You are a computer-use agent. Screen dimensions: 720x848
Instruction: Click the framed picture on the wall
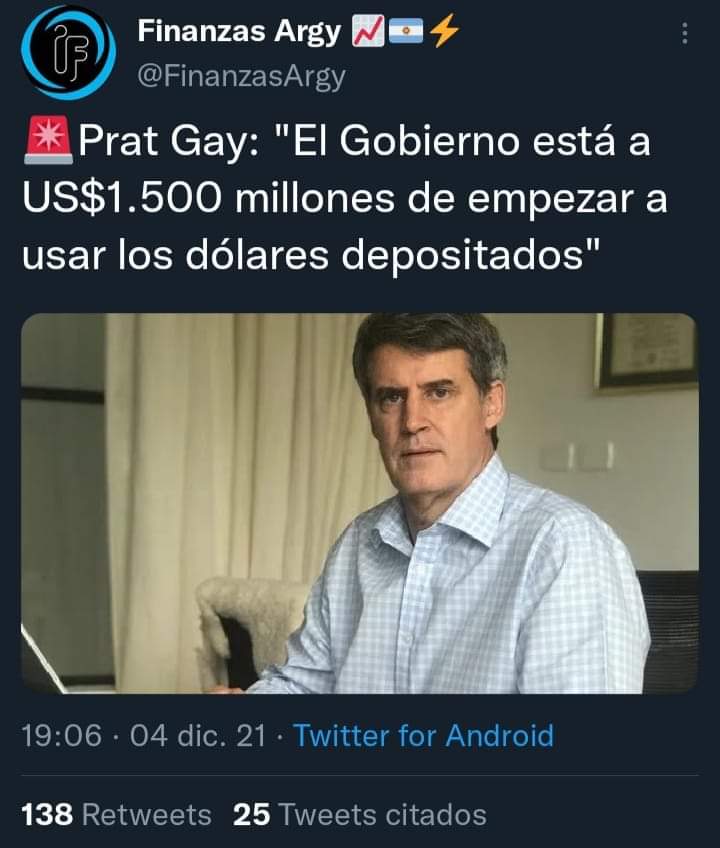pyautogui.click(x=646, y=352)
